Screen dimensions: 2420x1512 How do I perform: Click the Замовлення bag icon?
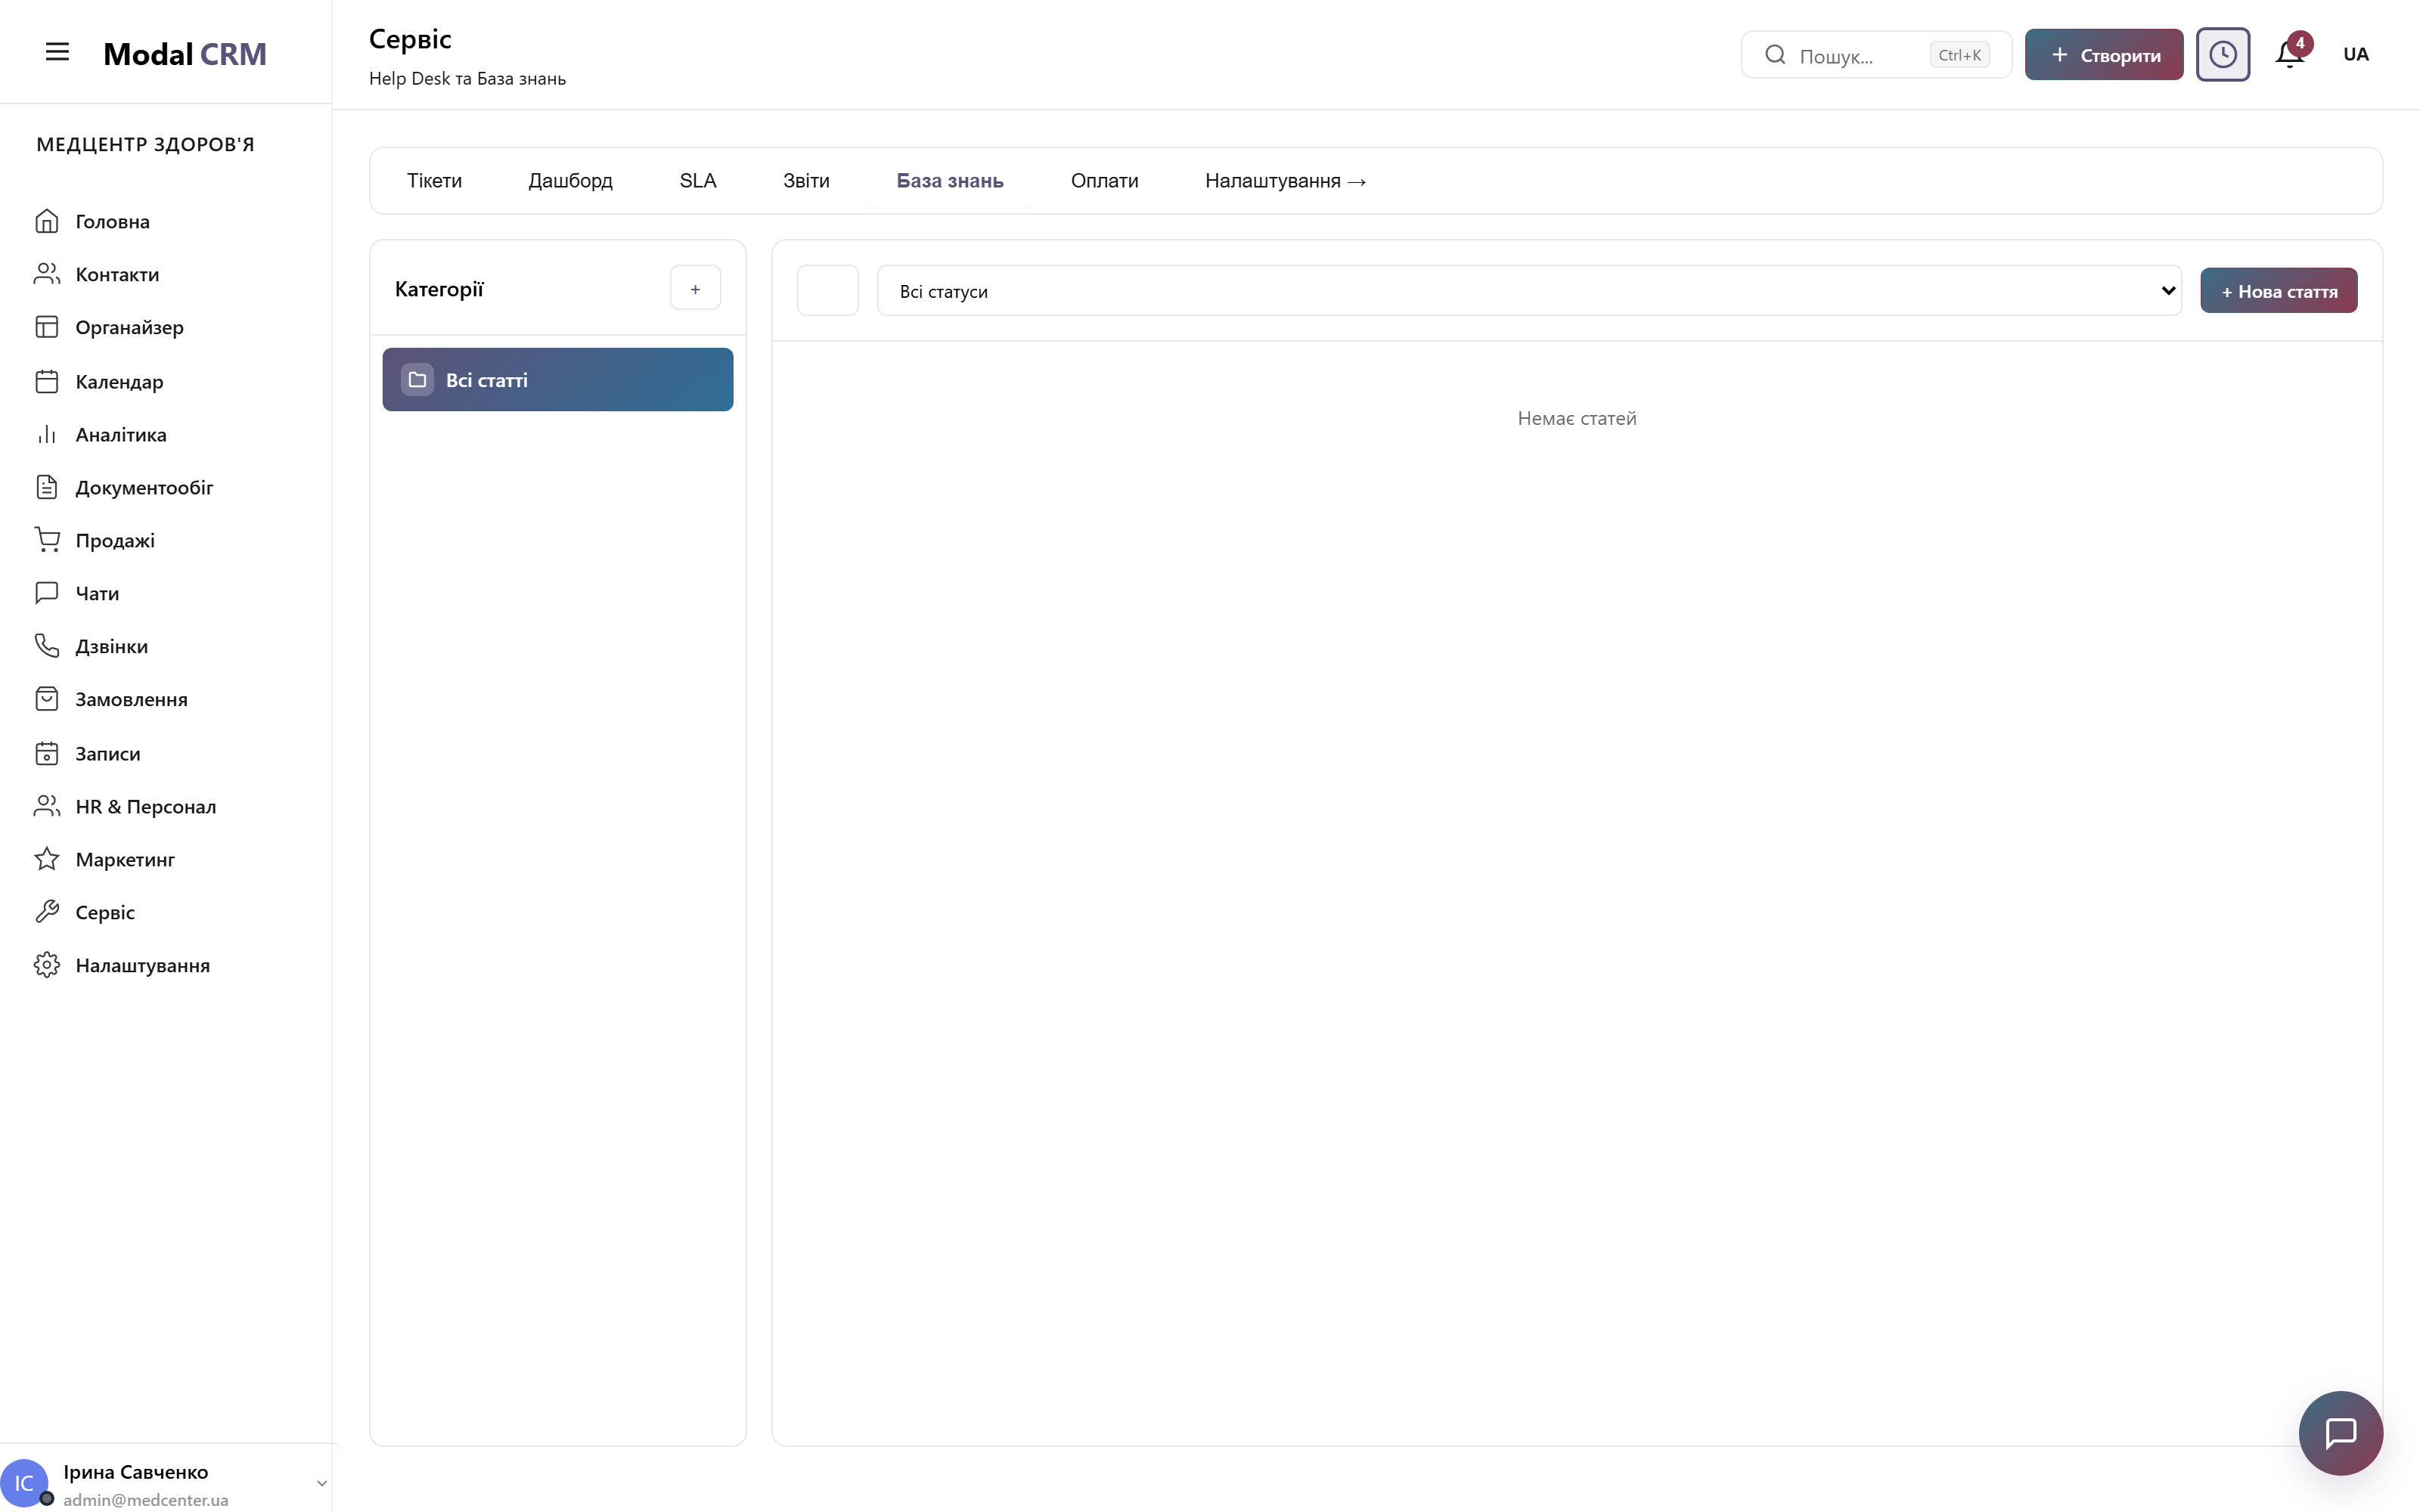pyautogui.click(x=47, y=699)
